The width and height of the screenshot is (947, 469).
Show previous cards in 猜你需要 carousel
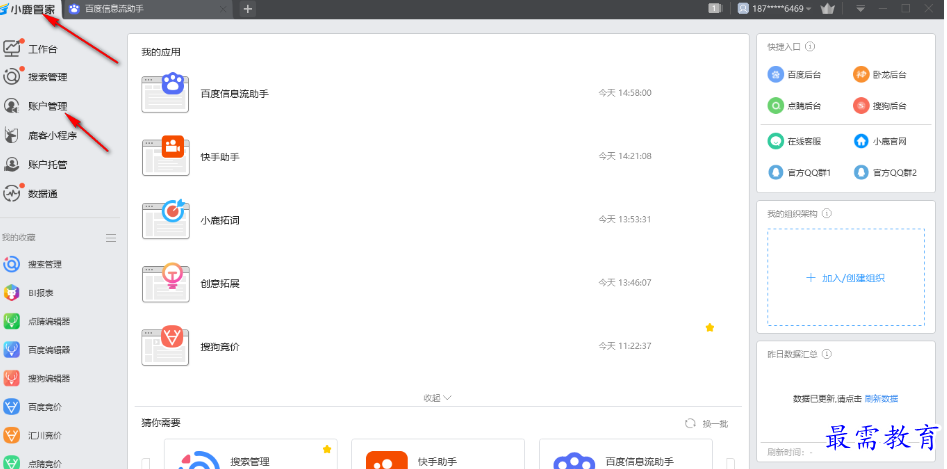pyautogui.click(x=146, y=463)
